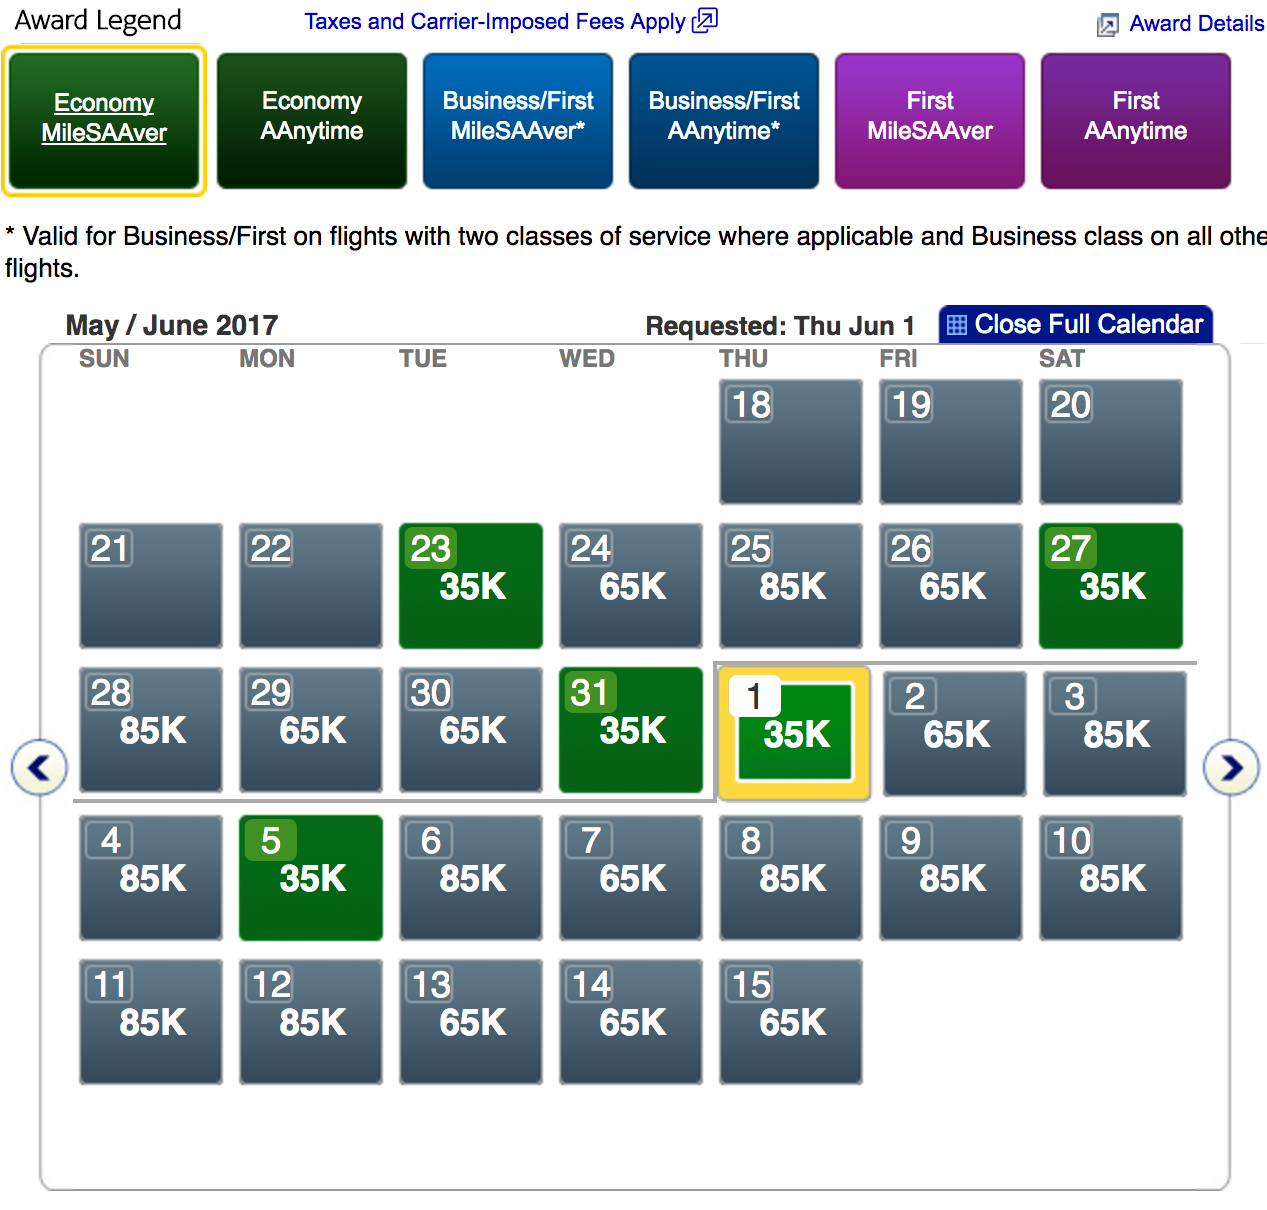Viewport: 1267px width, 1210px height.
Task: Open Taxes and Carrier-Imposed Fees Apply link
Action: pyautogui.click(x=495, y=22)
